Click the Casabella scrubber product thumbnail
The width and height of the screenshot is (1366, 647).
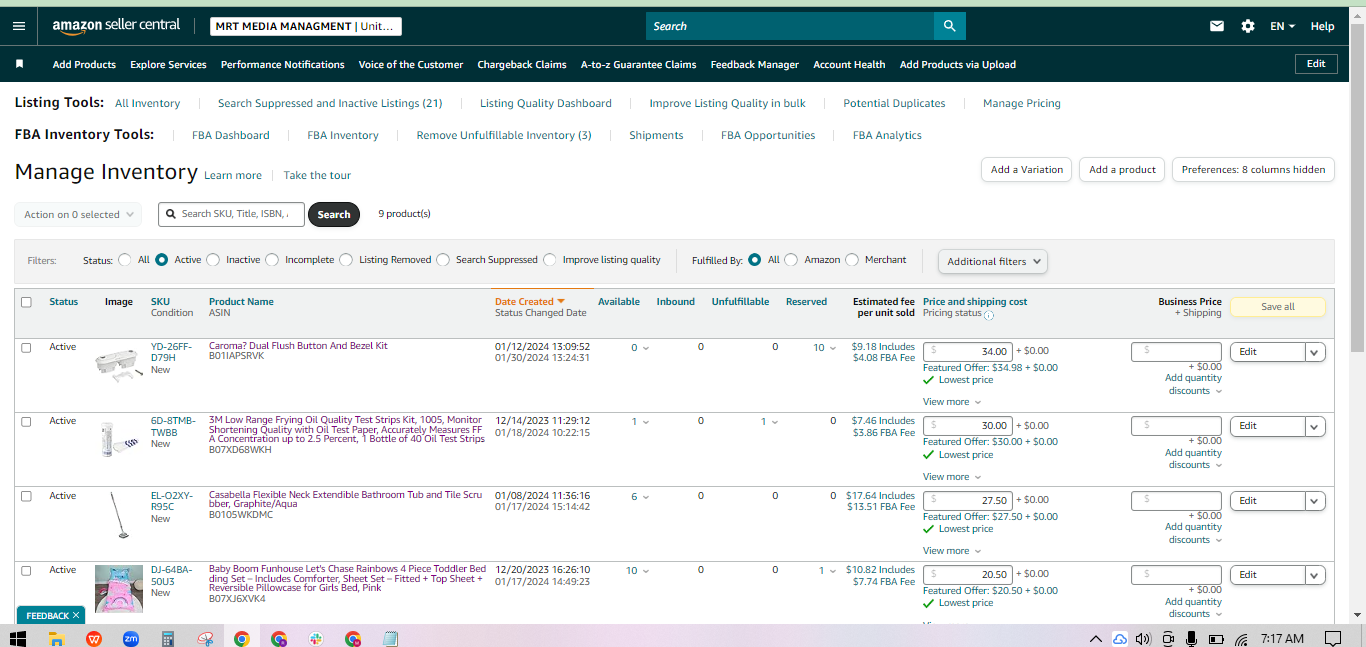(119, 515)
